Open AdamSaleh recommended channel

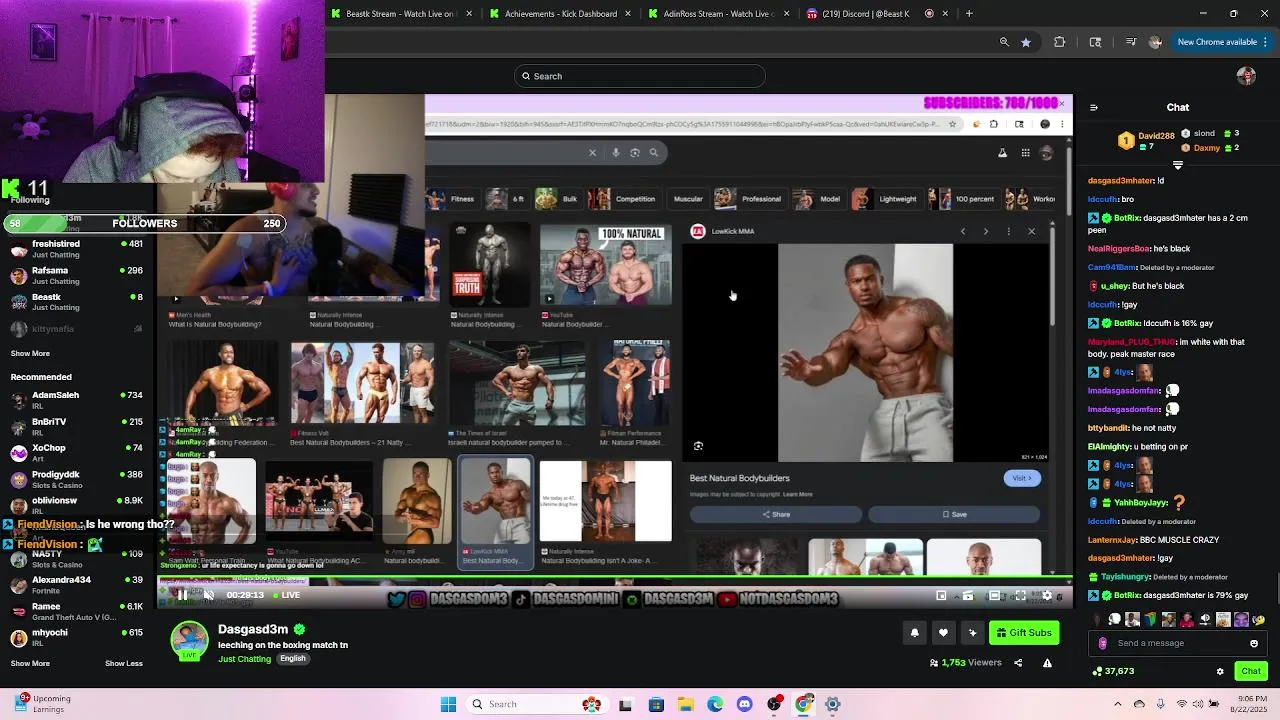77,400
